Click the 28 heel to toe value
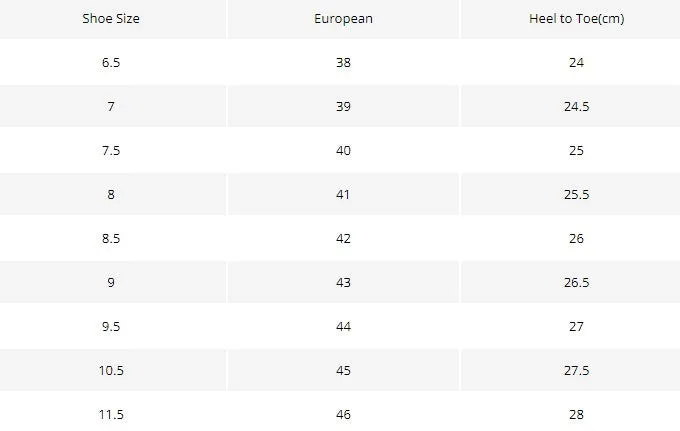The width and height of the screenshot is (680, 431). pyautogui.click(x=576, y=415)
